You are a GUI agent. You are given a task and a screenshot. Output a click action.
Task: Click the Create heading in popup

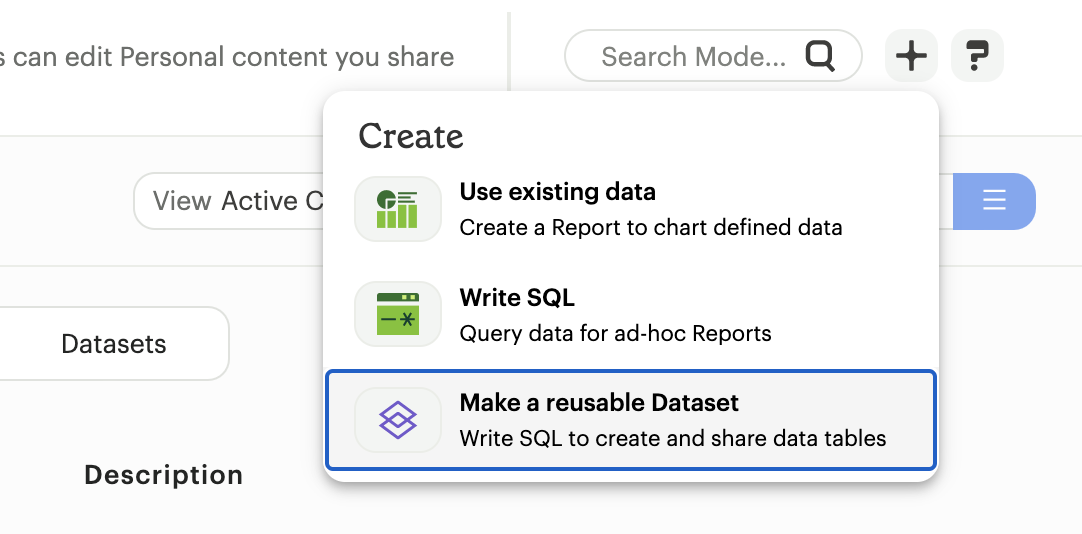coord(411,136)
